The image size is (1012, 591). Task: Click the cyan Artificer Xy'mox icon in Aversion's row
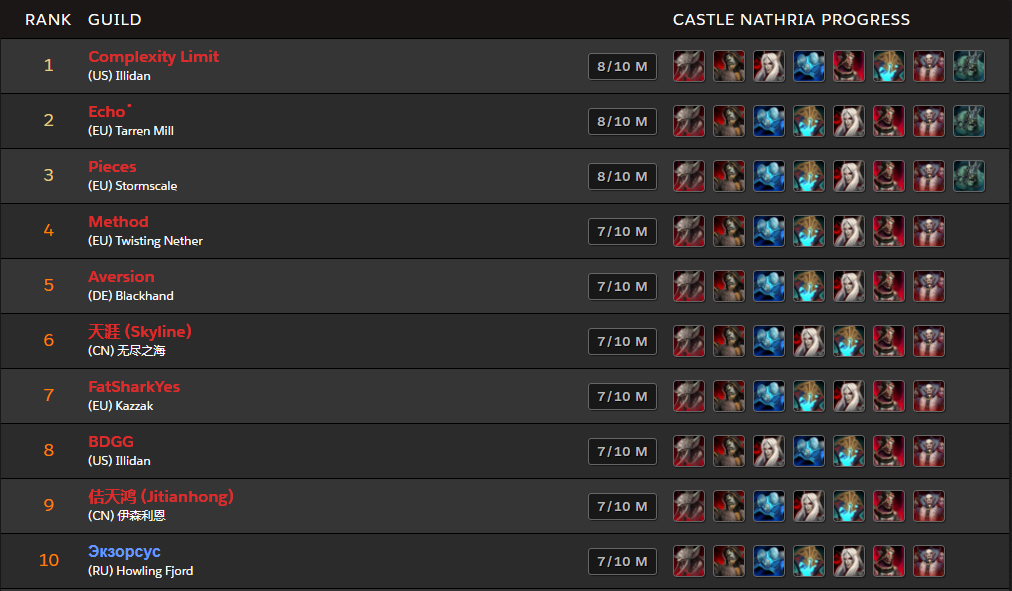tap(809, 286)
